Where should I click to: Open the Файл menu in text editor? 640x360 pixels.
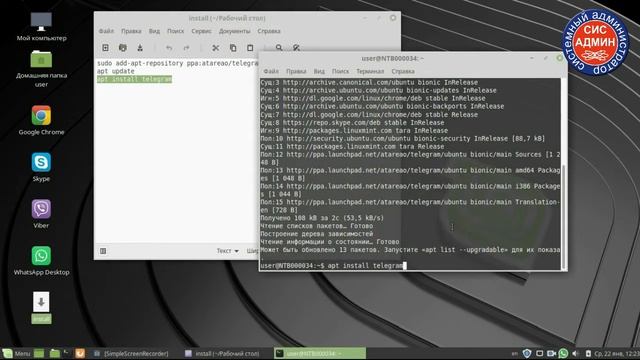(x=106, y=31)
